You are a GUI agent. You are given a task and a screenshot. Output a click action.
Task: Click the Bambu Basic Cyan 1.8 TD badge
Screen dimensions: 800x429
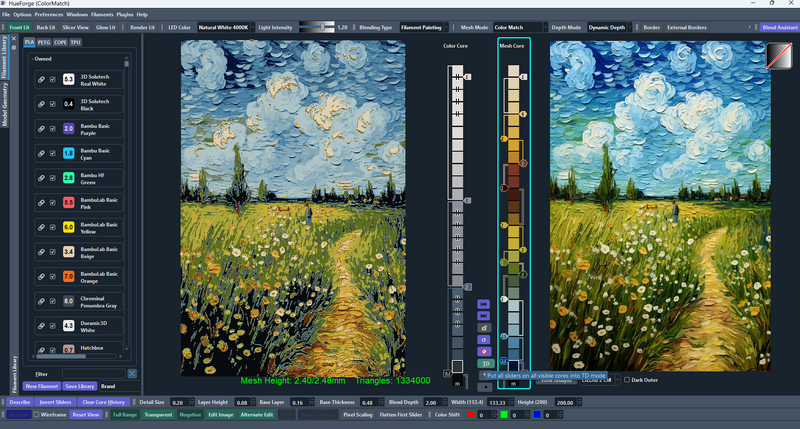69,153
